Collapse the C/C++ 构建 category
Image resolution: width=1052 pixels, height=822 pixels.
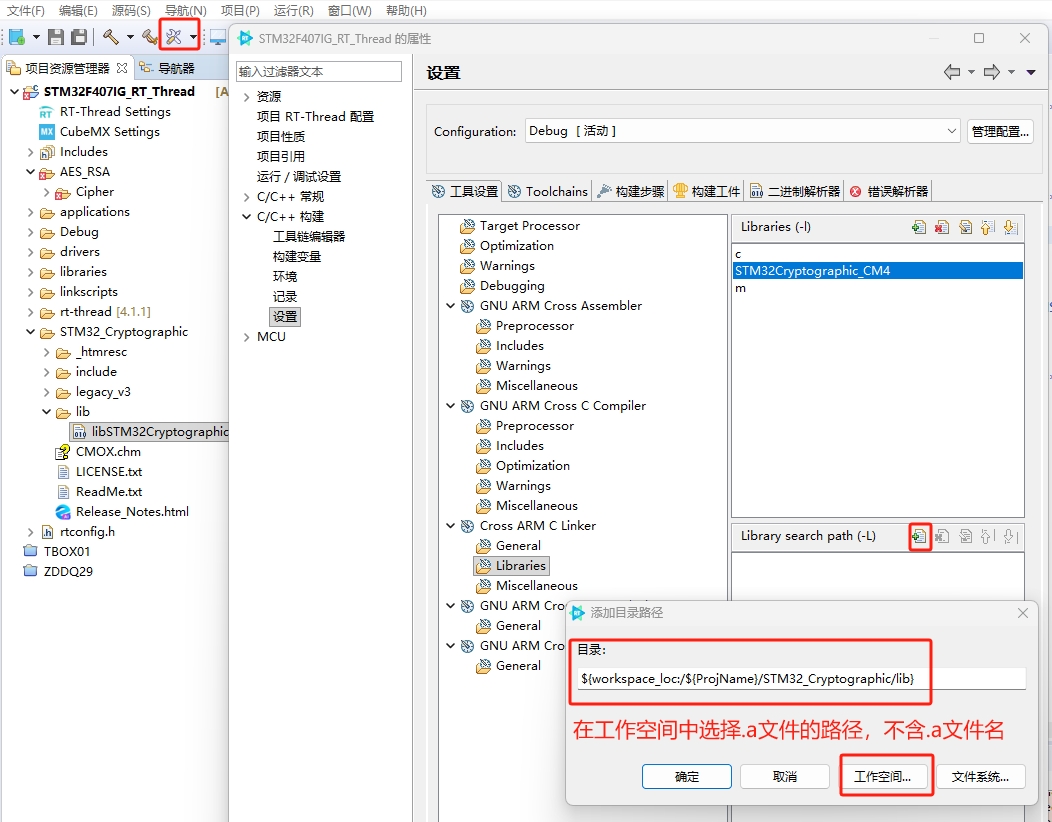pyautogui.click(x=246, y=217)
